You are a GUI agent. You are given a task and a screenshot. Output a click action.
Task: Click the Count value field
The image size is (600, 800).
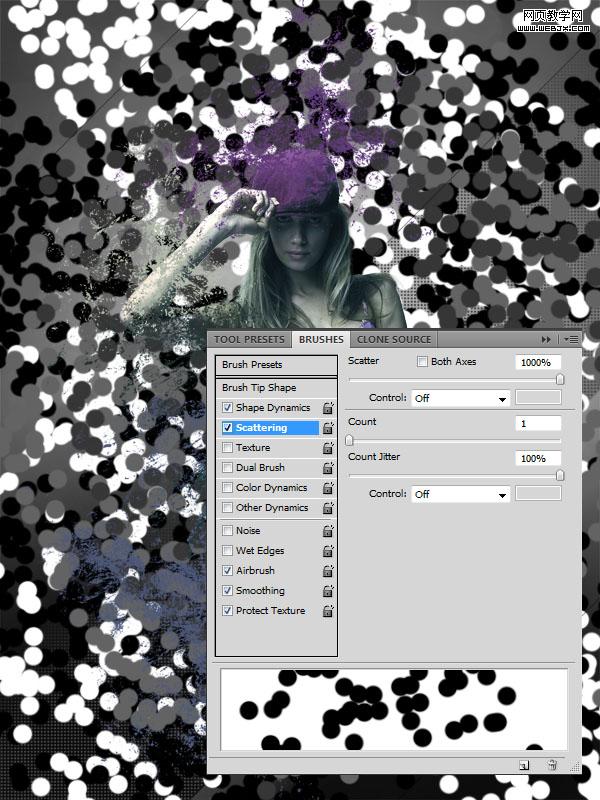[538, 423]
